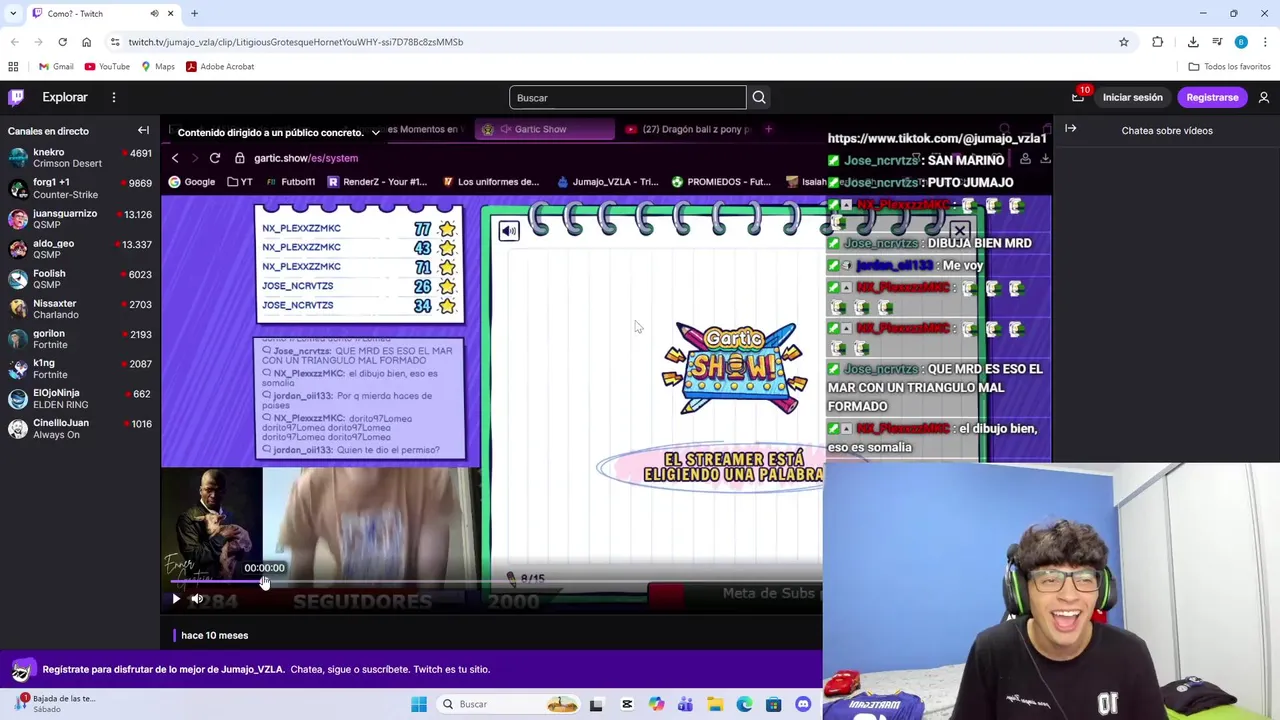Open Chrome three-dot menu
The width and height of the screenshot is (1280, 720).
pyautogui.click(x=1265, y=42)
